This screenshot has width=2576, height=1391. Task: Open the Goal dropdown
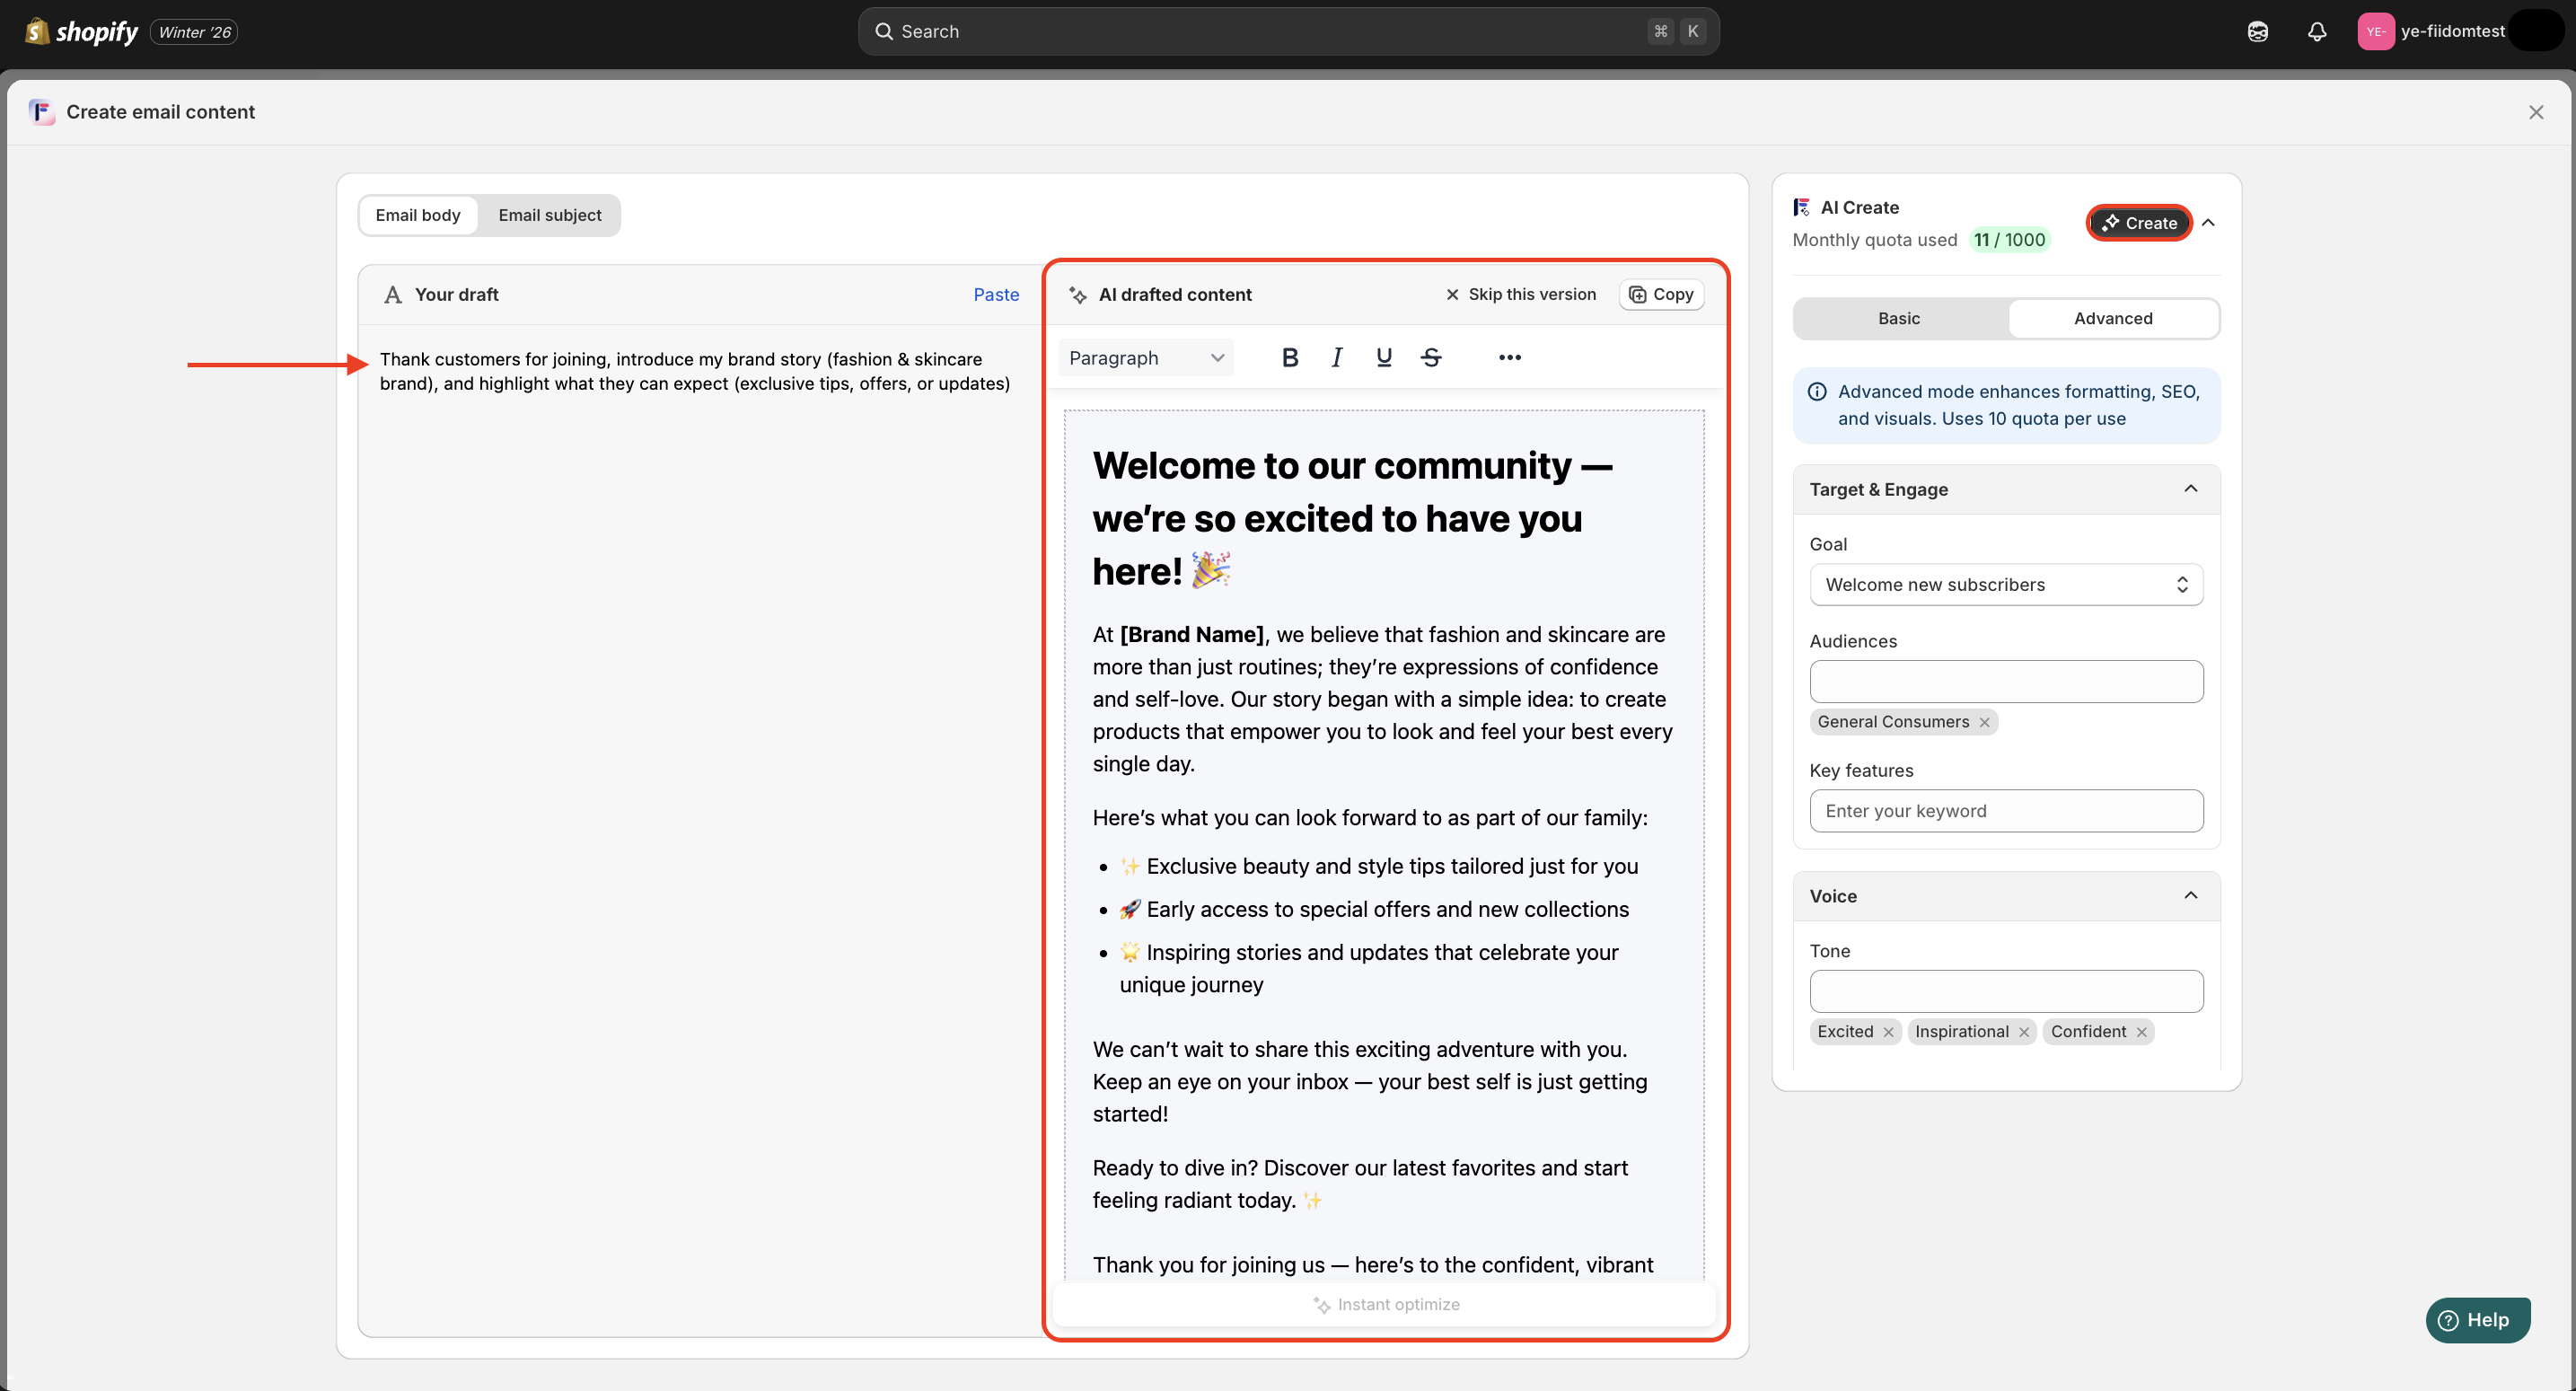(2006, 585)
